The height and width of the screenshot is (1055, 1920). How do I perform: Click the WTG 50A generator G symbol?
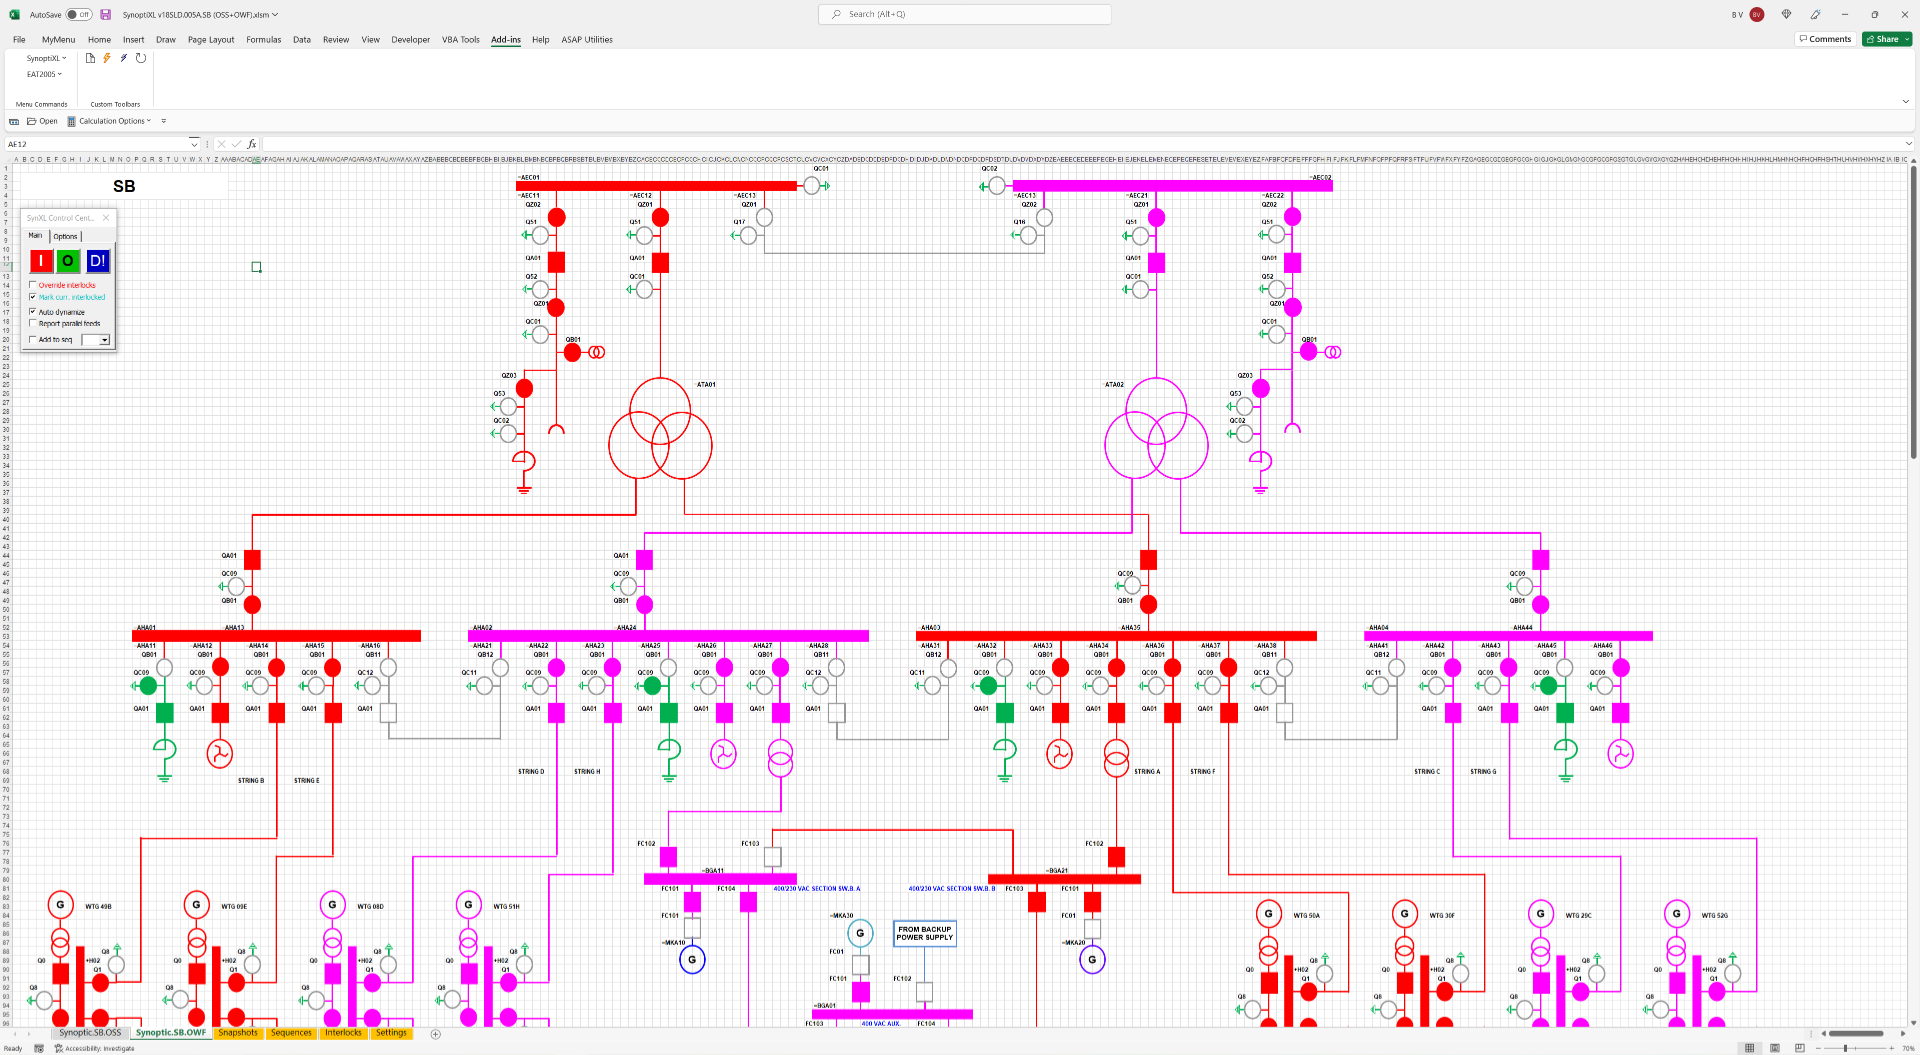pos(1268,914)
